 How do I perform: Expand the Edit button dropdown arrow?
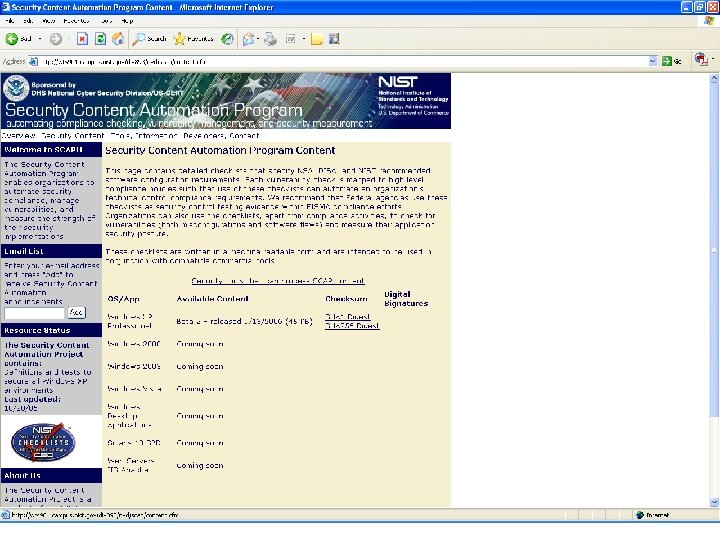coord(304,39)
